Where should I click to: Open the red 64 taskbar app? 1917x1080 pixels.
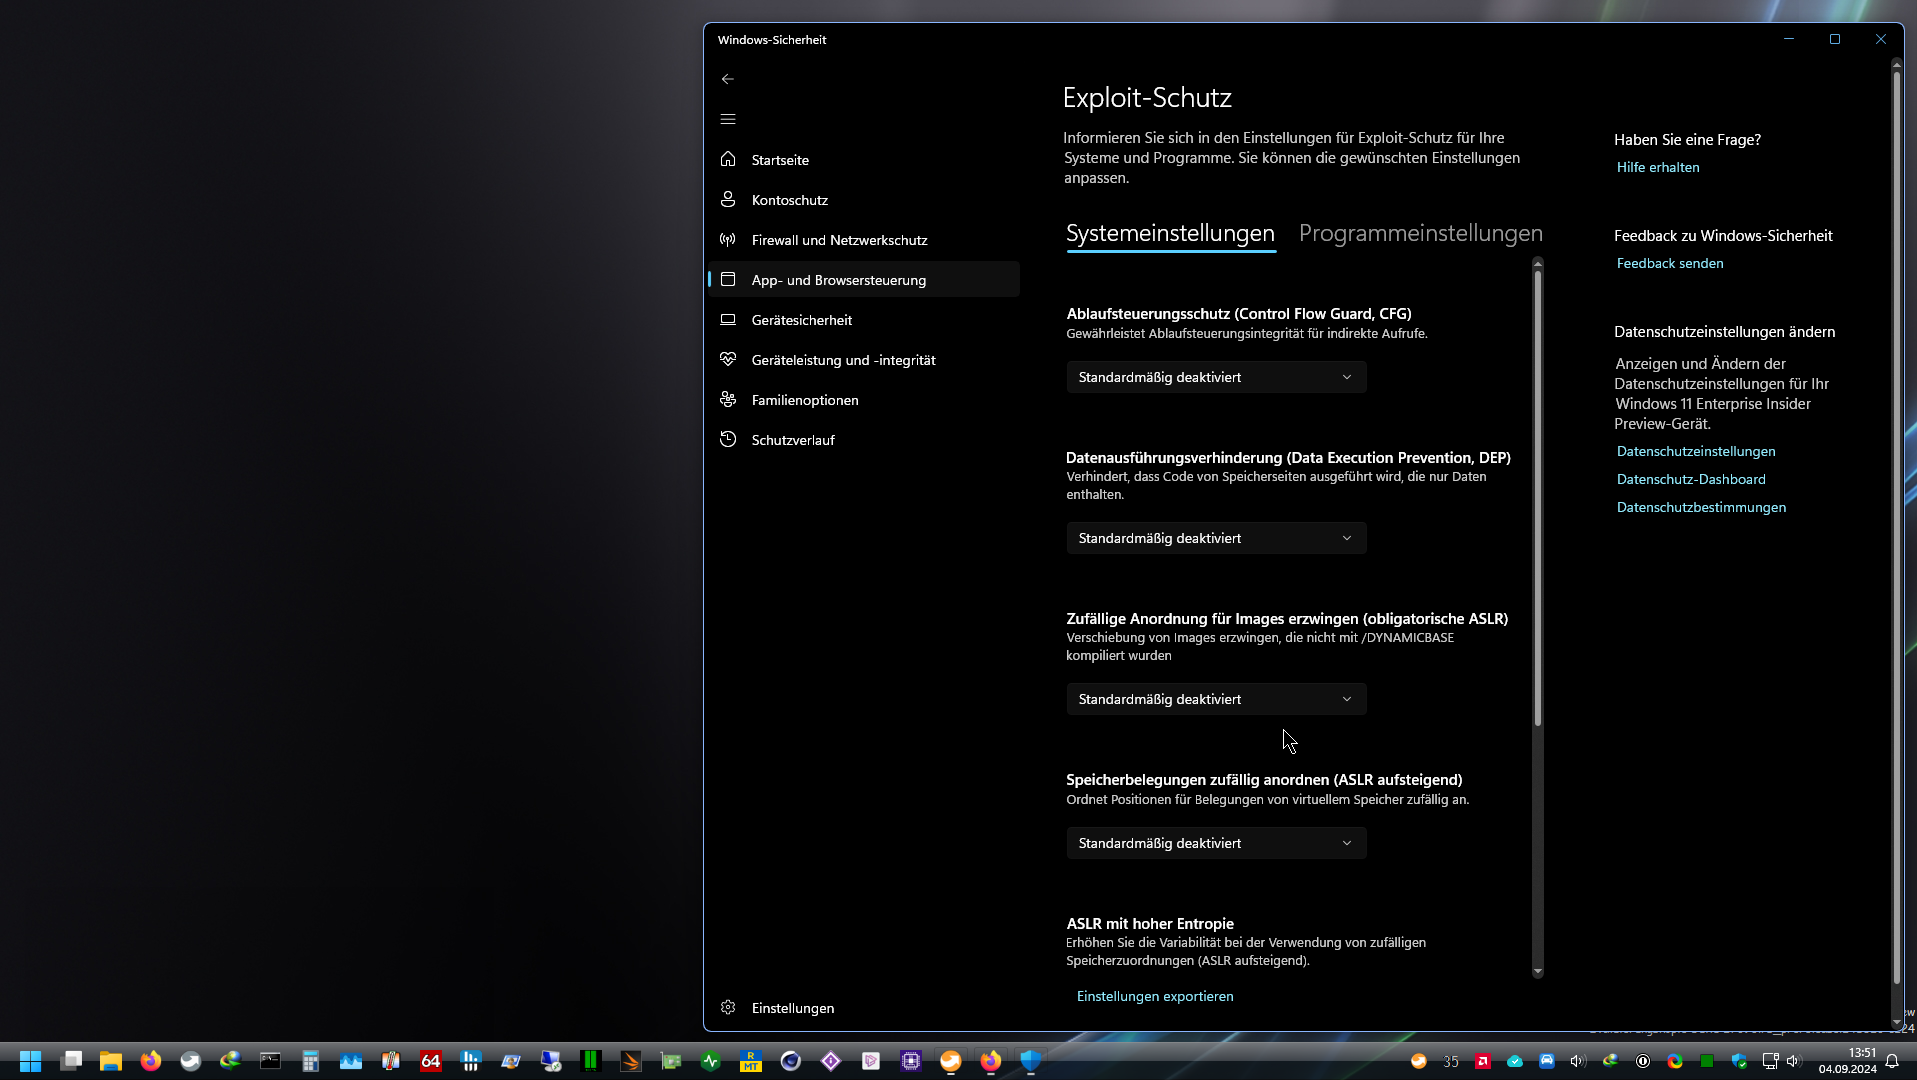(431, 1061)
